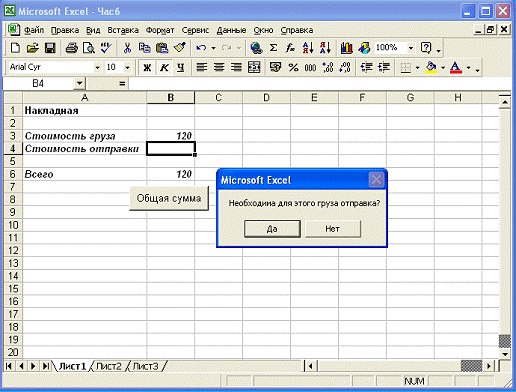
Task: Undo the last action arrow
Action: click(x=201, y=48)
